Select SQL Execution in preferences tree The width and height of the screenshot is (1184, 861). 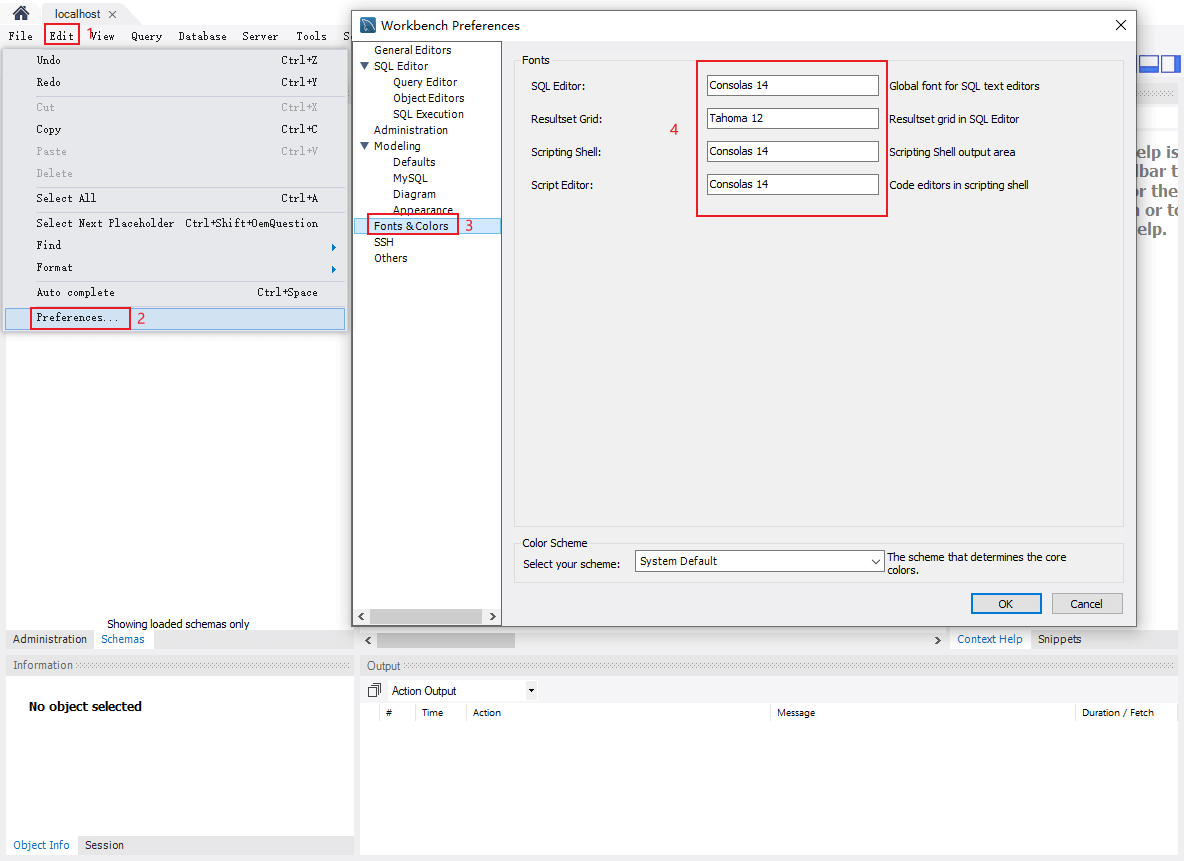428,114
